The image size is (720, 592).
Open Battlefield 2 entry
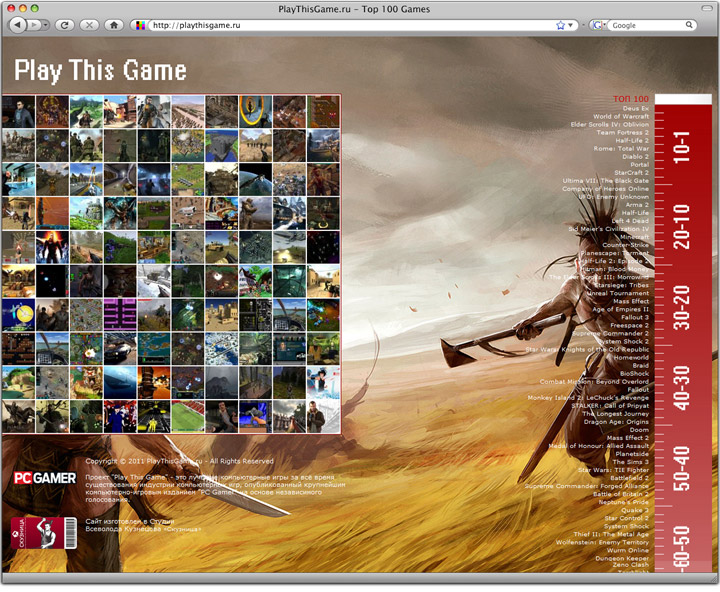630,478
